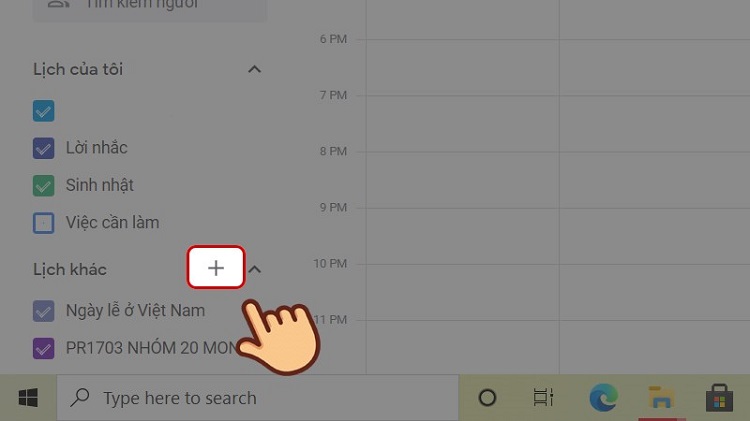Collapse the Lịch khác section
Screen dimensions: 750x421
point(255,269)
